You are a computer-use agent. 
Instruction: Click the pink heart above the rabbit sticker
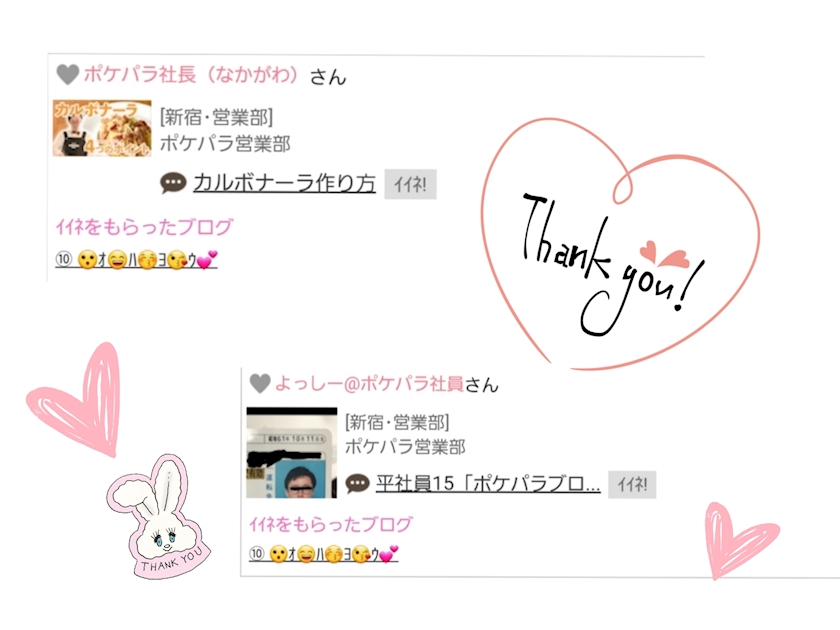pyautogui.click(x=74, y=399)
